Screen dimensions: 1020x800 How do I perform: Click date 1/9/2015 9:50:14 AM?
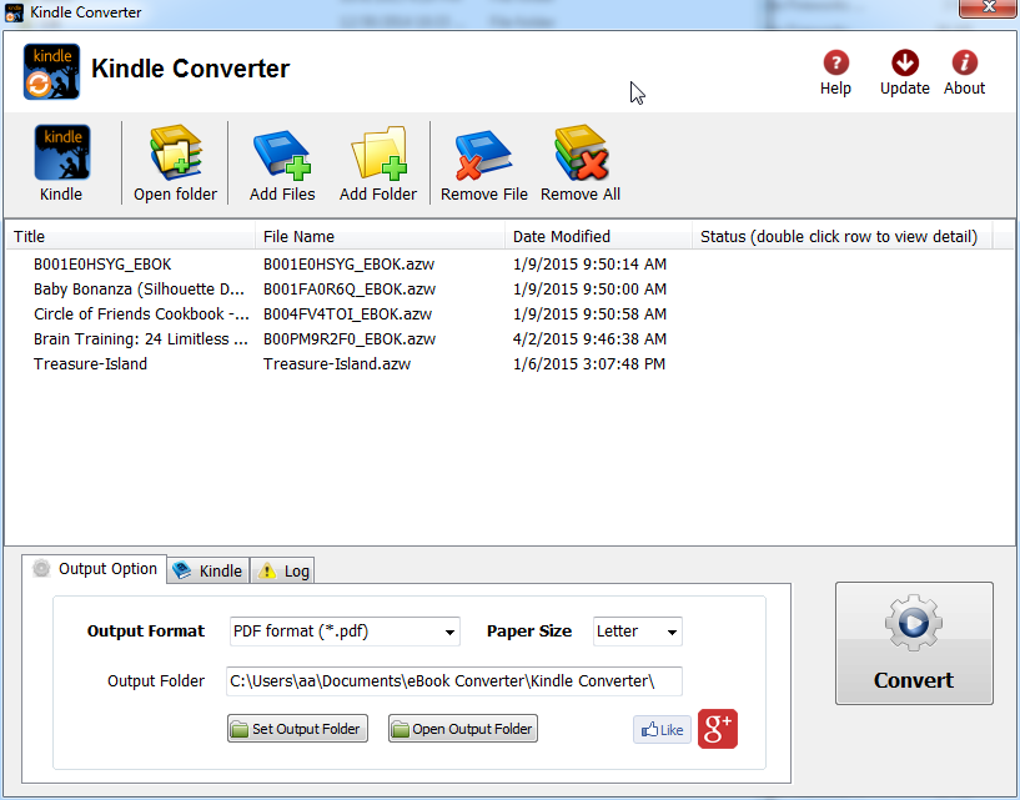[589, 264]
